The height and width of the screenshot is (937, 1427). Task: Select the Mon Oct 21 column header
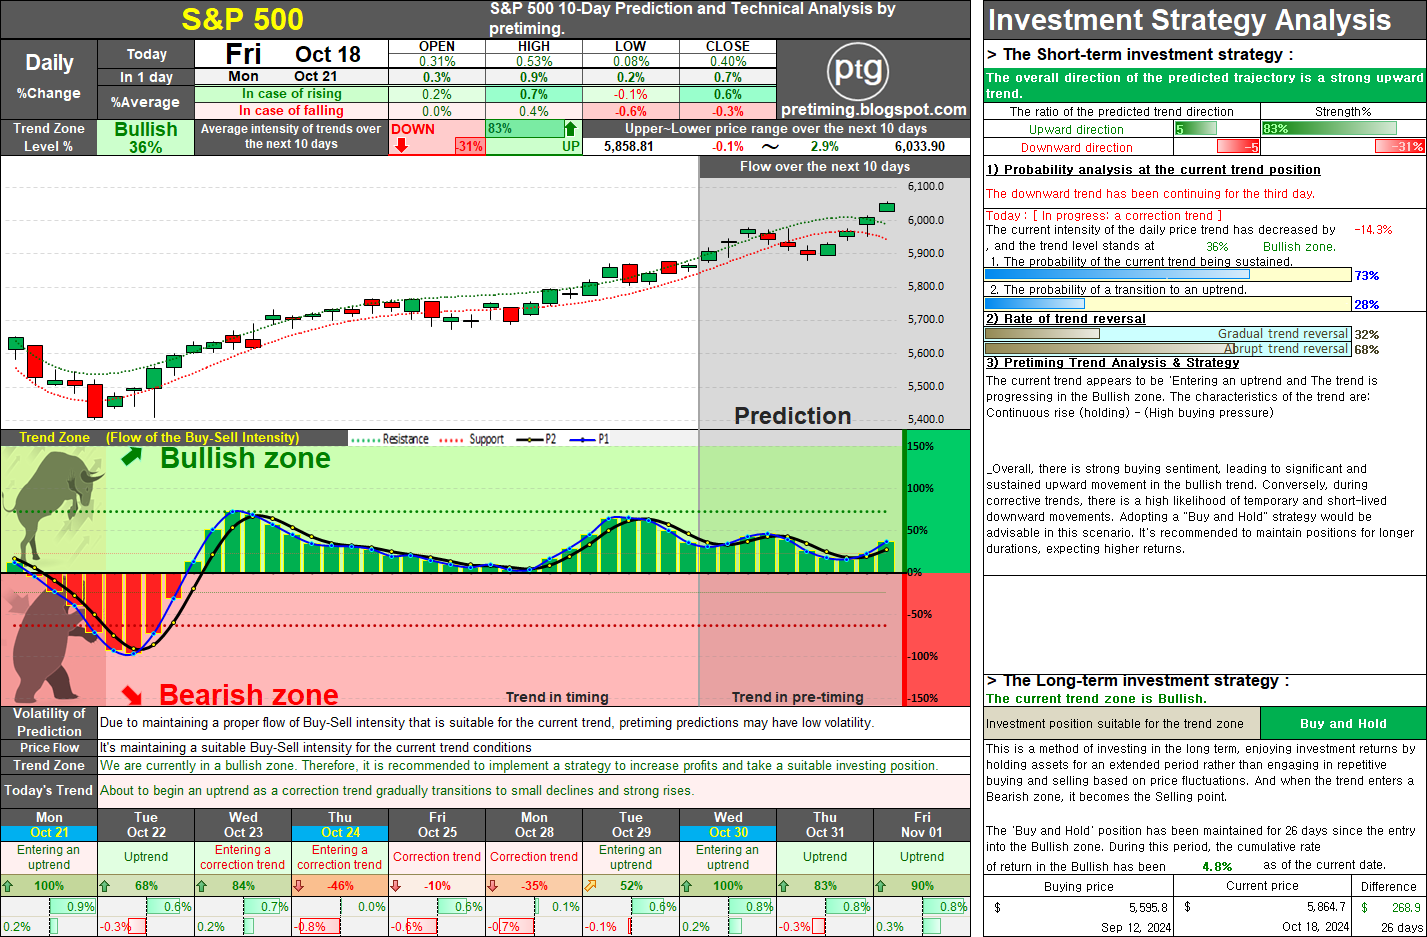tap(49, 825)
